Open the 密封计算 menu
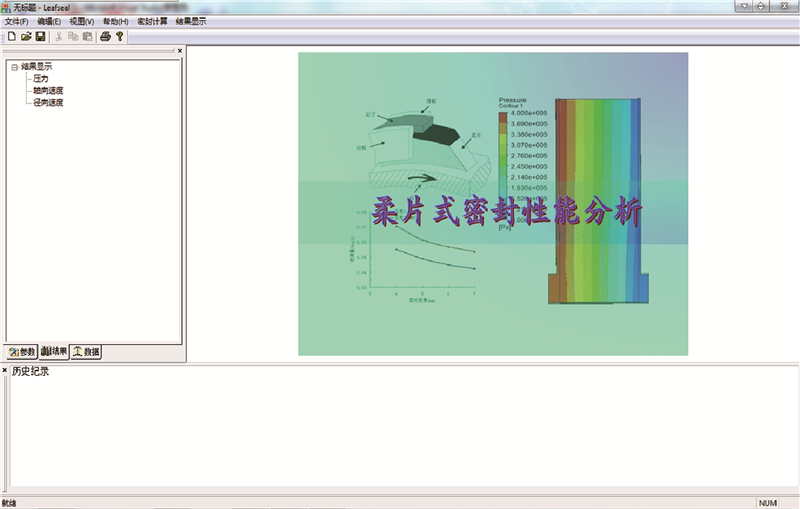Viewport: 800px width, 509px height. point(152,21)
